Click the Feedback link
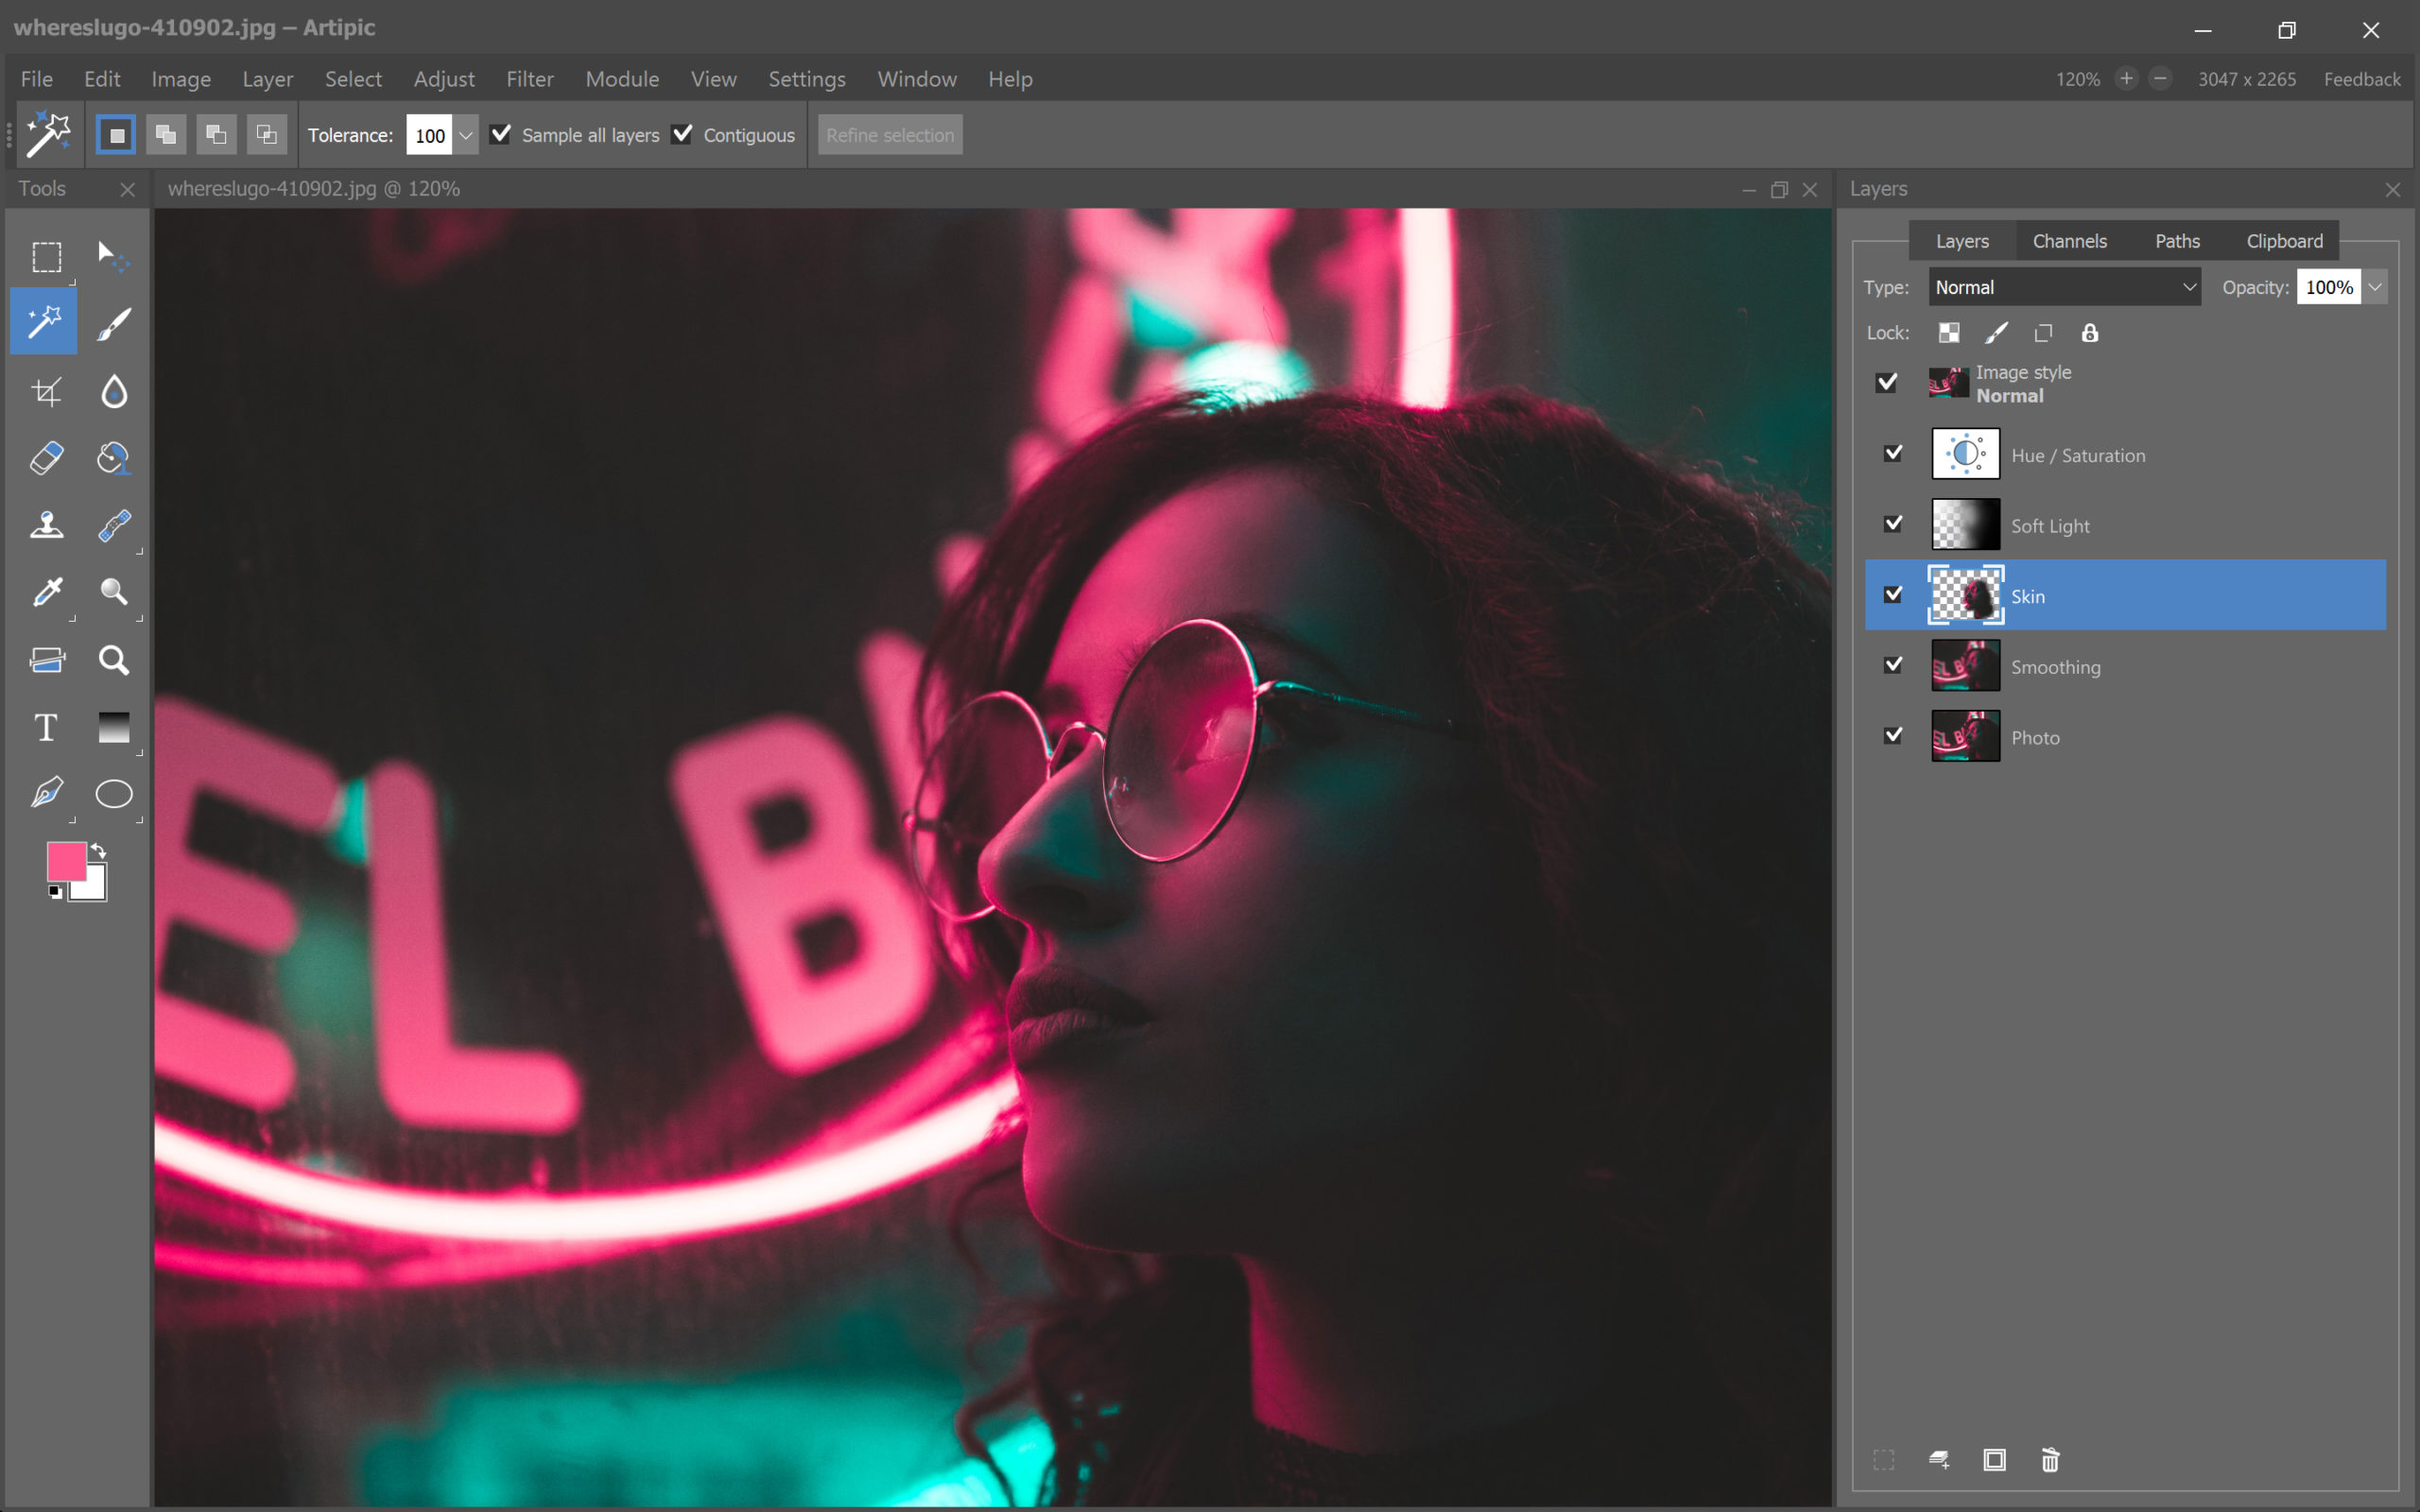Screen dimensions: 2420x1512 (2361, 79)
